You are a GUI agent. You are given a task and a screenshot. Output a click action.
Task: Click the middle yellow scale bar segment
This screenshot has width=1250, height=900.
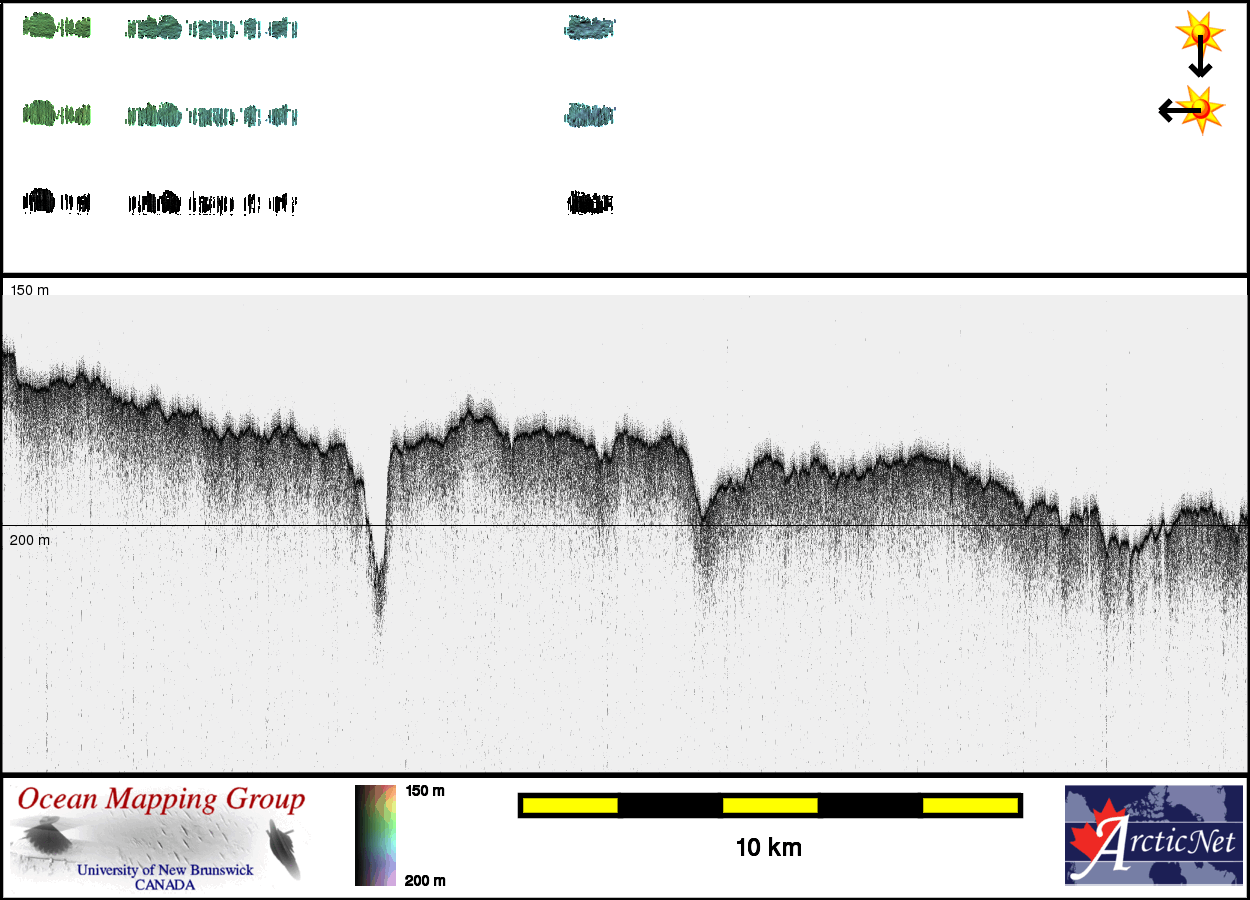pos(770,805)
